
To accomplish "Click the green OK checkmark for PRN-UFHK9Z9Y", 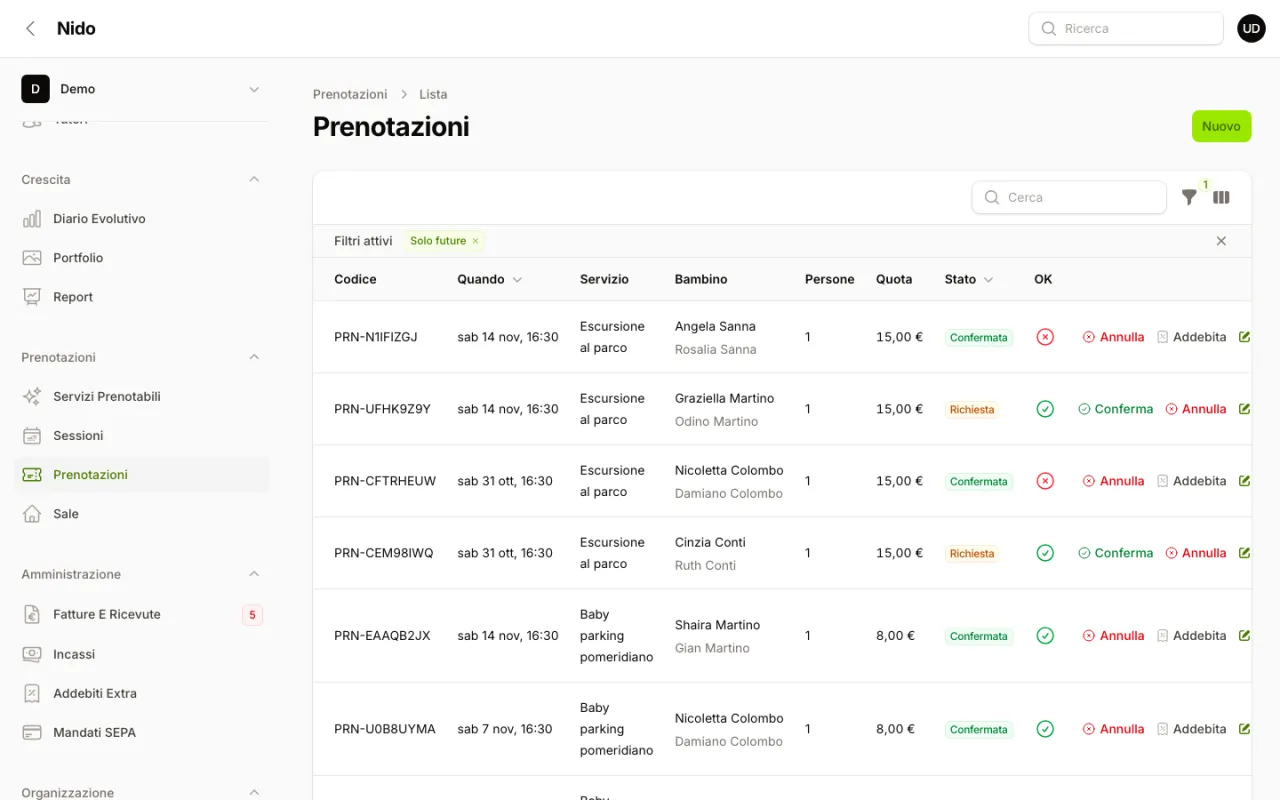I will tap(1045, 409).
